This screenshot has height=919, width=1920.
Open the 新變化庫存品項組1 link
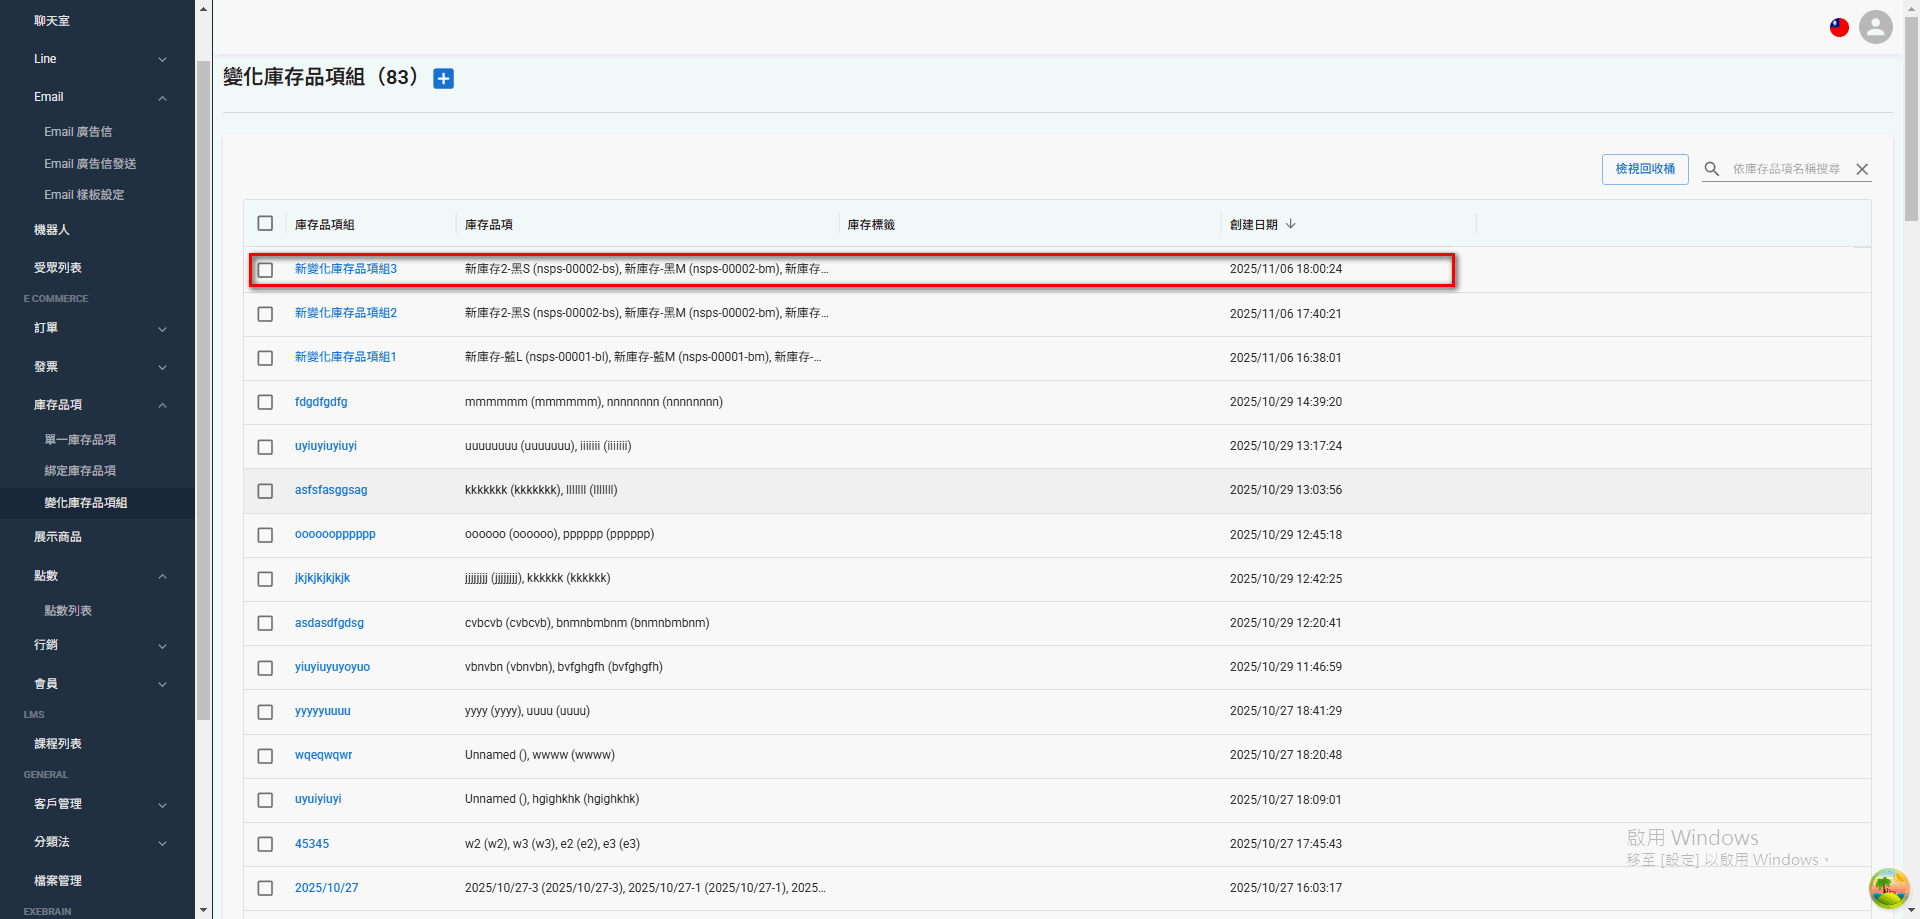coord(346,357)
